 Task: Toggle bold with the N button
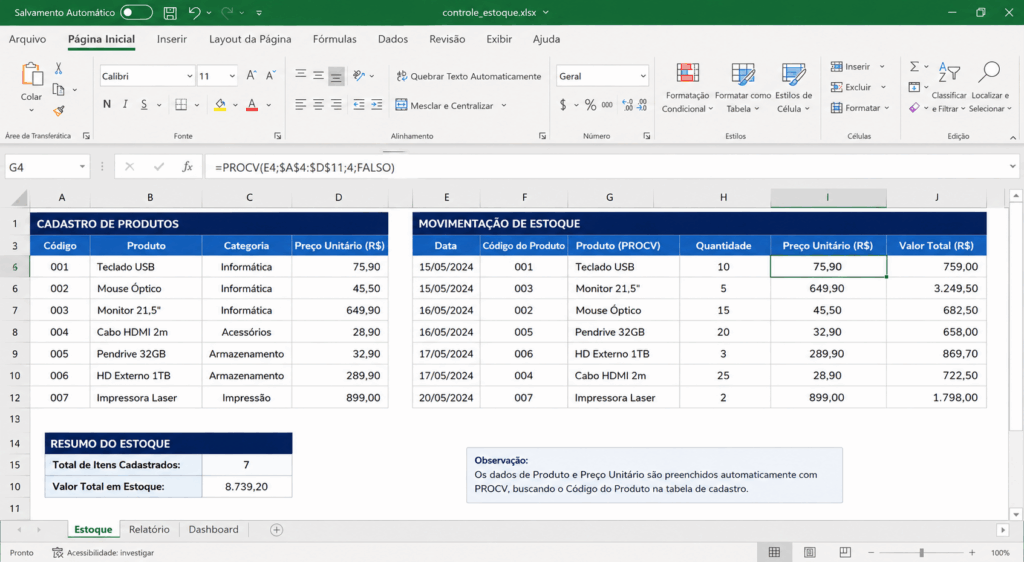(x=107, y=104)
